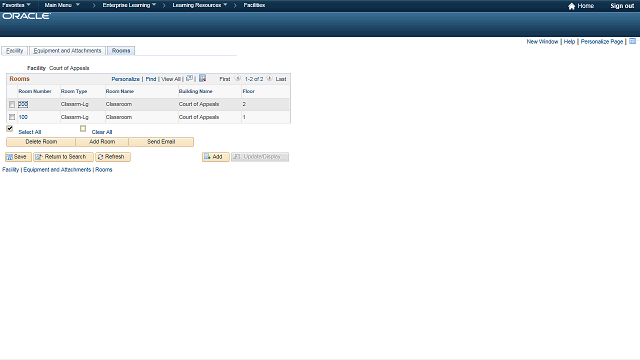Sort by the Floor column header
This screenshot has width=640, height=360.
click(249, 91)
